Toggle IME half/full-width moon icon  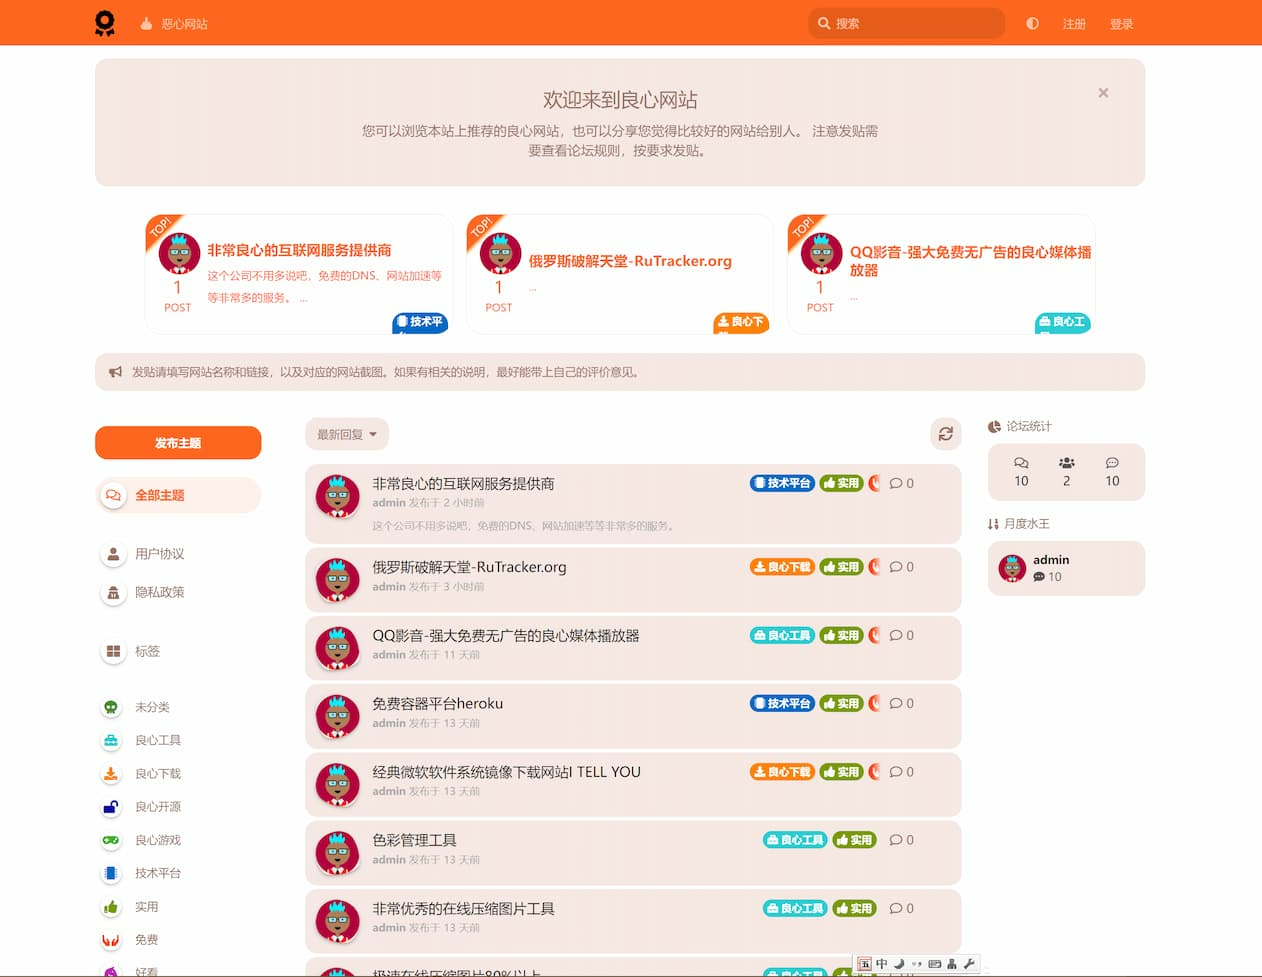(x=899, y=964)
